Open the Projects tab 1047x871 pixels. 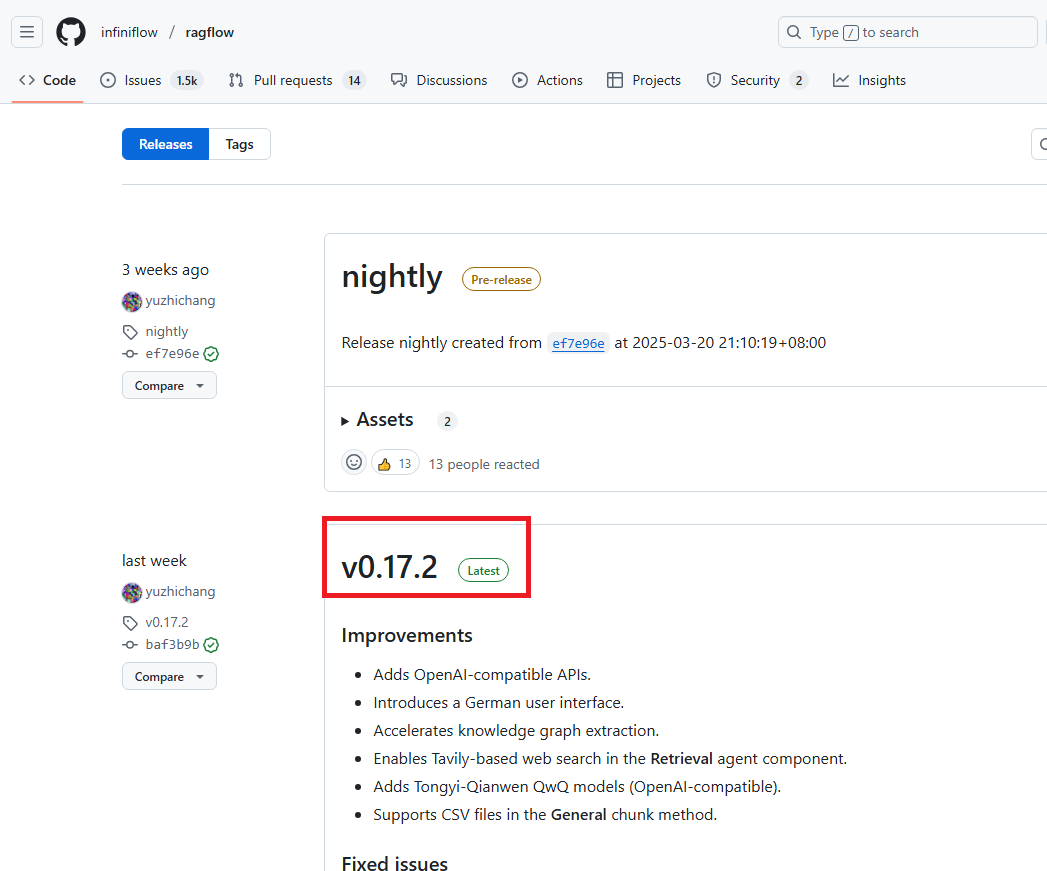click(644, 80)
